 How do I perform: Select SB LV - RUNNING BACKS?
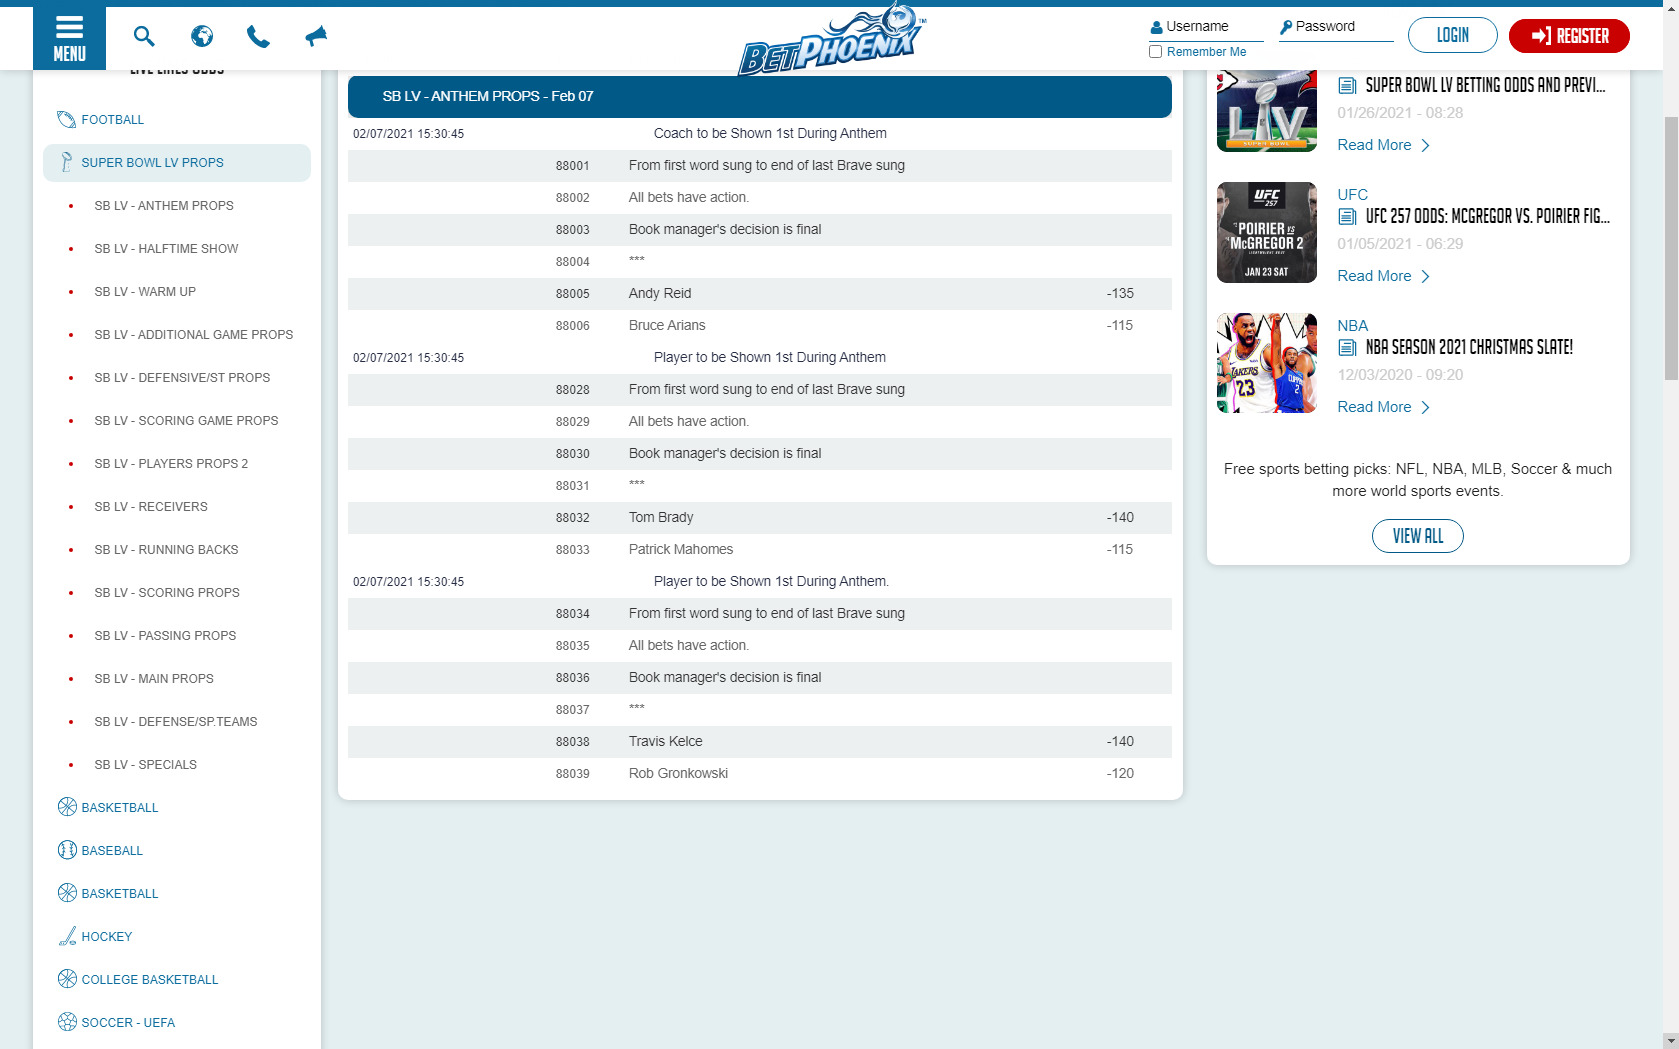click(166, 550)
